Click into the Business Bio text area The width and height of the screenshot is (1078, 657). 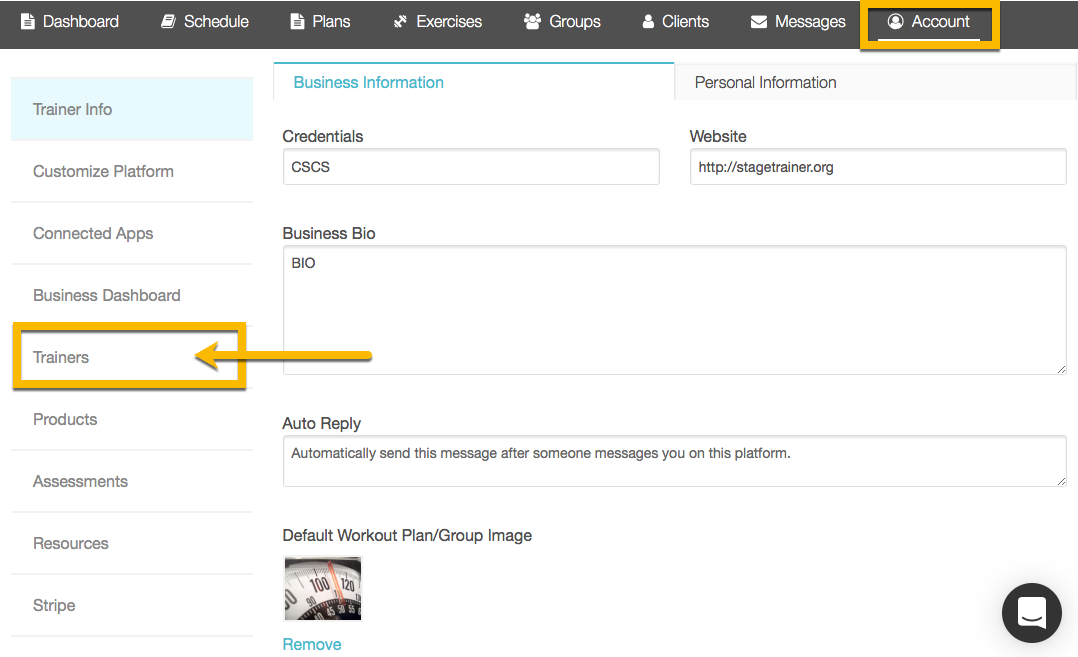(x=674, y=310)
